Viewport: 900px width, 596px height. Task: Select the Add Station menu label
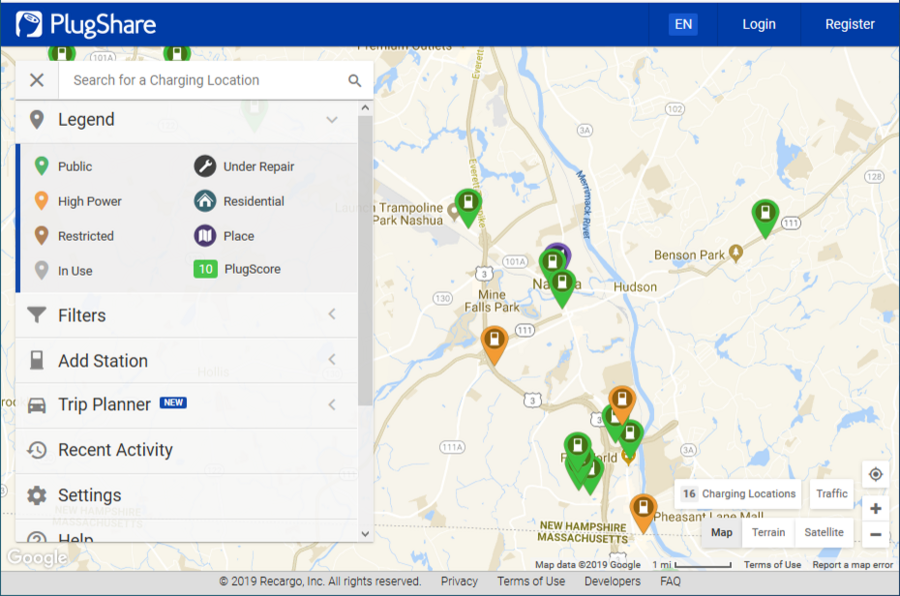click(103, 361)
